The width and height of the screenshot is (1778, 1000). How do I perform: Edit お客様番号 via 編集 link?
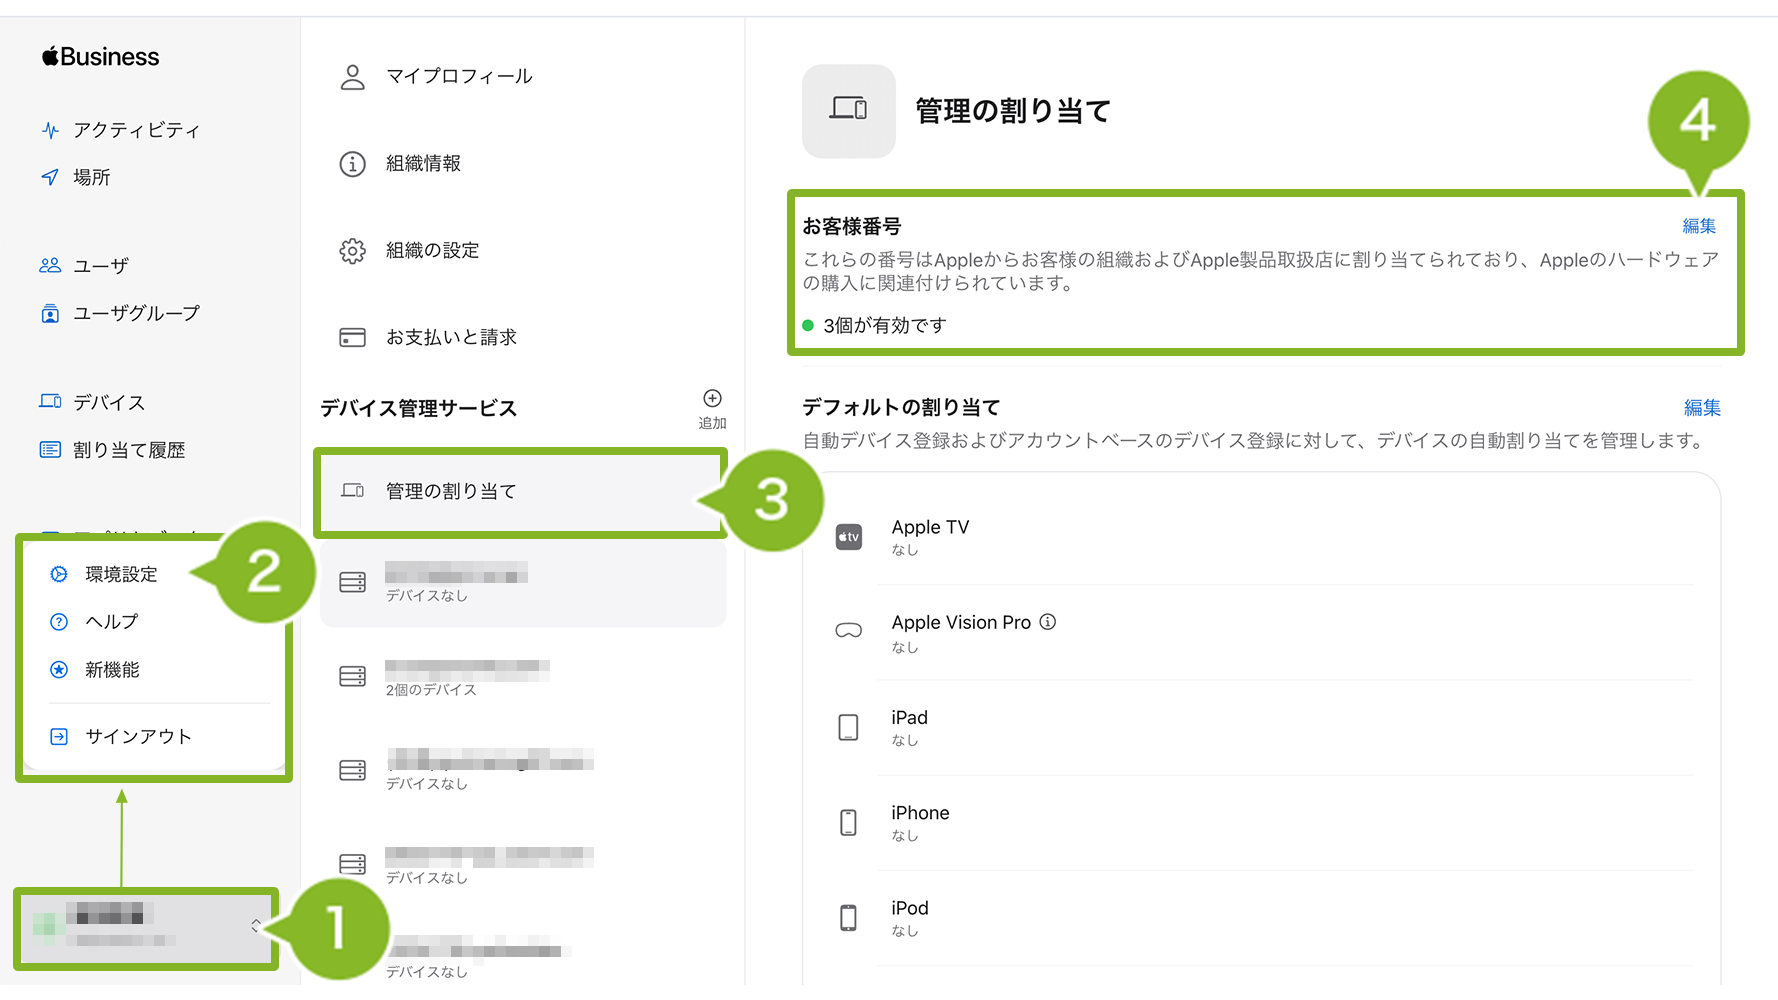point(1698,226)
